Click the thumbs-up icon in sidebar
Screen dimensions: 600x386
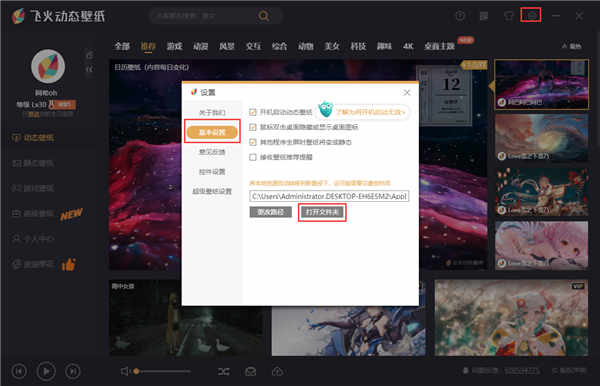68,264
